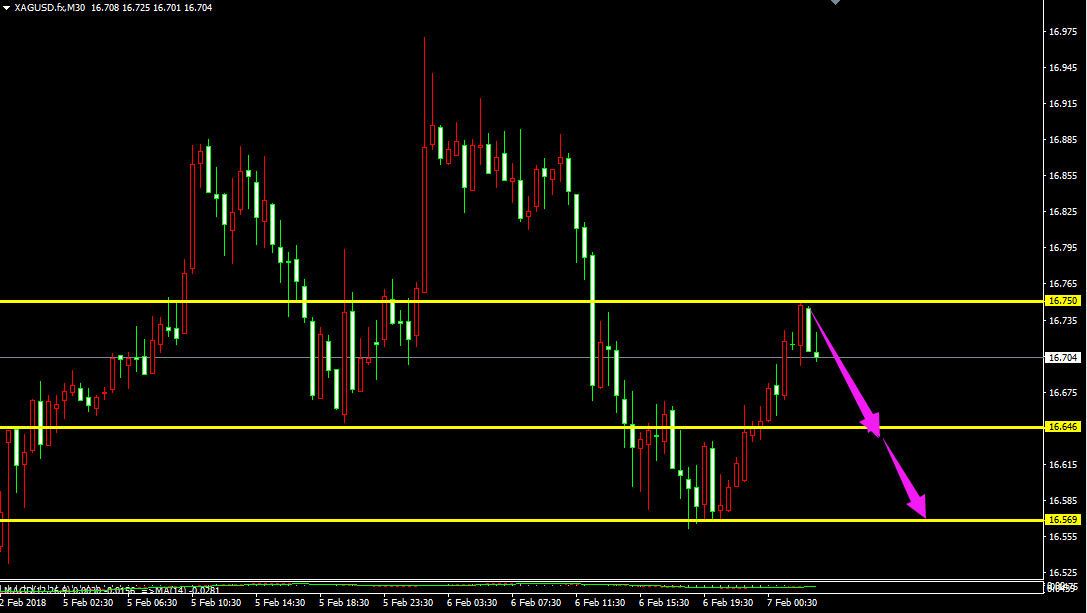Click the 16.885 price scale value

pos(1061,140)
